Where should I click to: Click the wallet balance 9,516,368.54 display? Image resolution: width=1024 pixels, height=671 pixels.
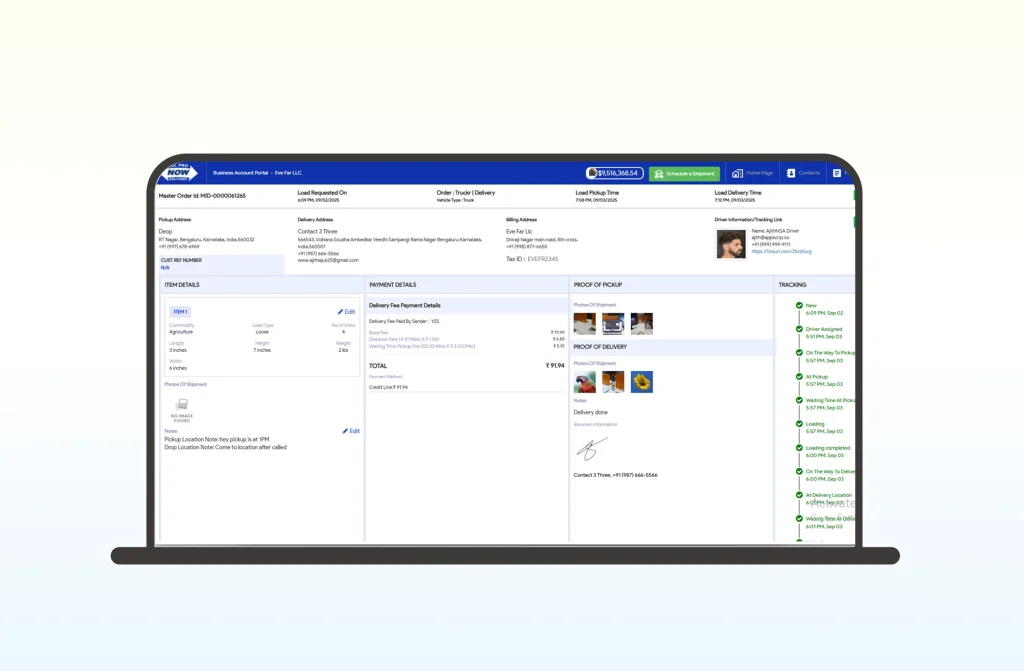tap(614, 173)
